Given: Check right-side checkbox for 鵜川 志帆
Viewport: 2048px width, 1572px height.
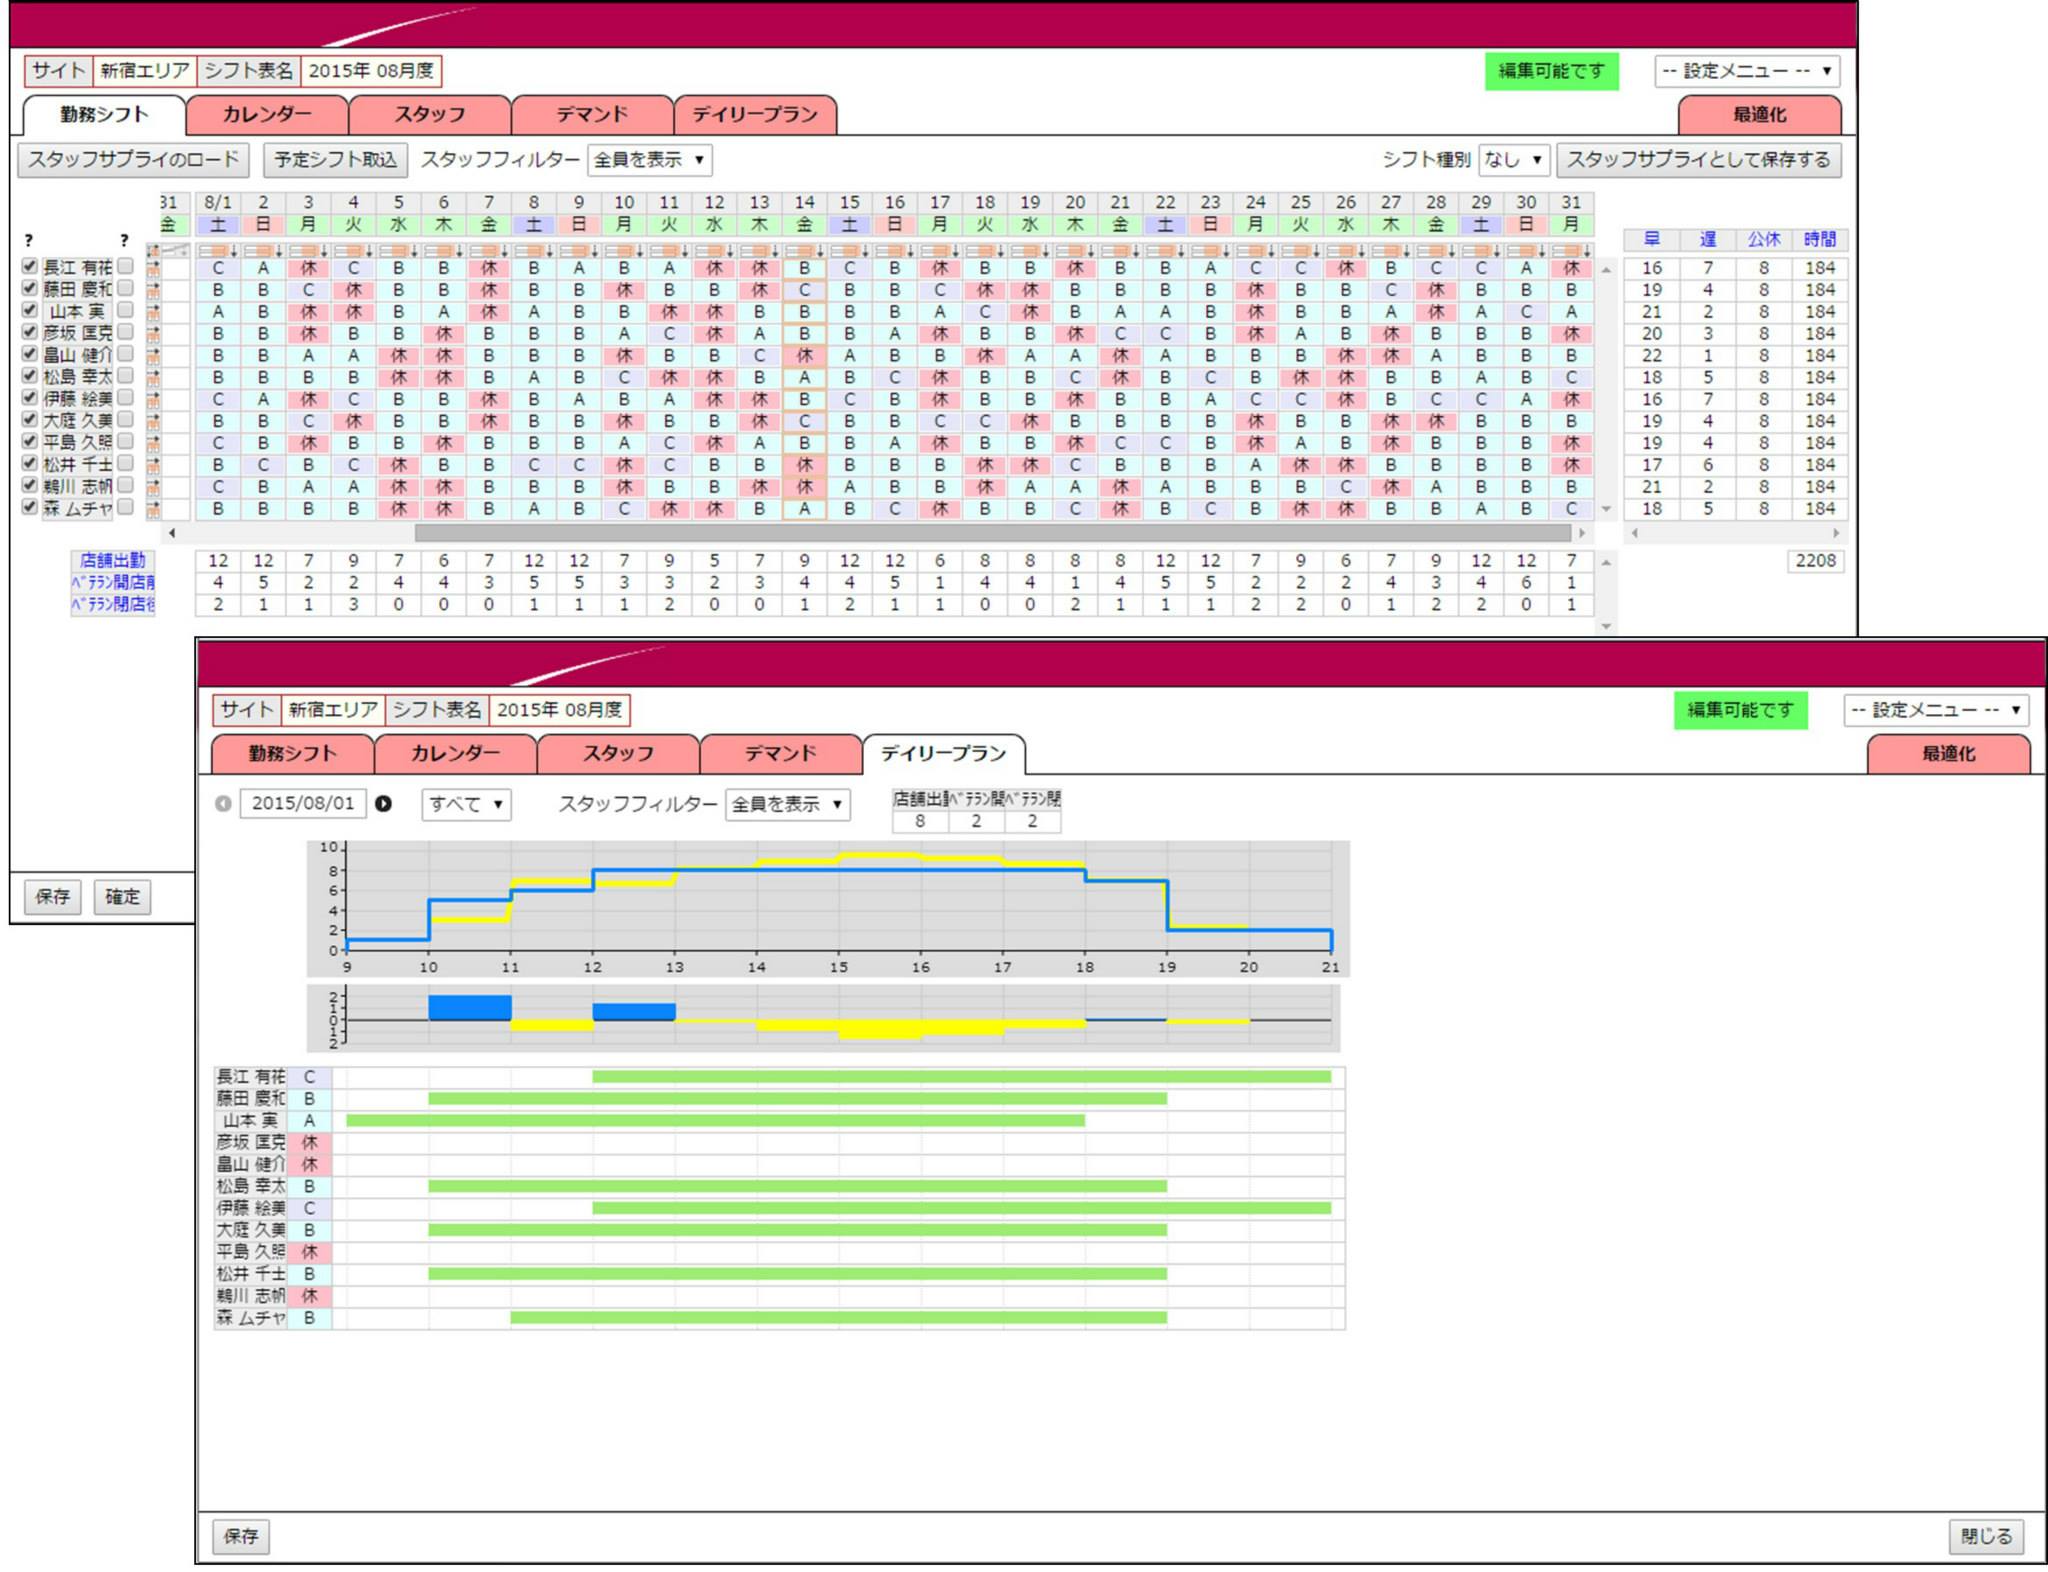Looking at the screenshot, I should click(x=125, y=485).
